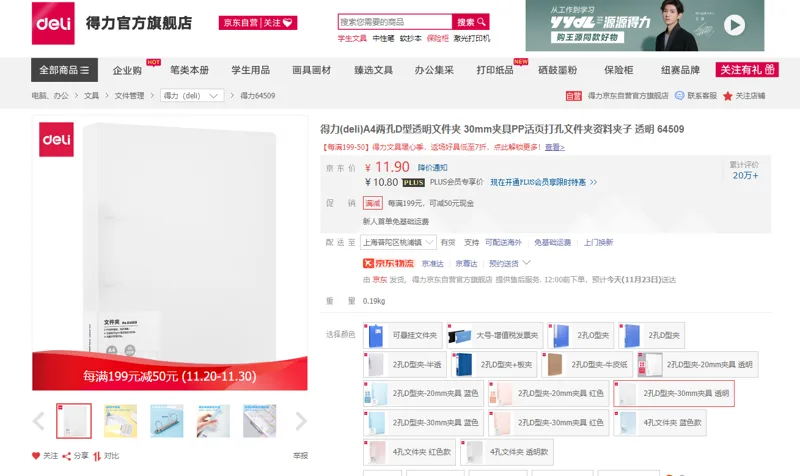The height and width of the screenshot is (476, 800).
Task: Select the 2孔O型夹 option
Action: coord(581,335)
